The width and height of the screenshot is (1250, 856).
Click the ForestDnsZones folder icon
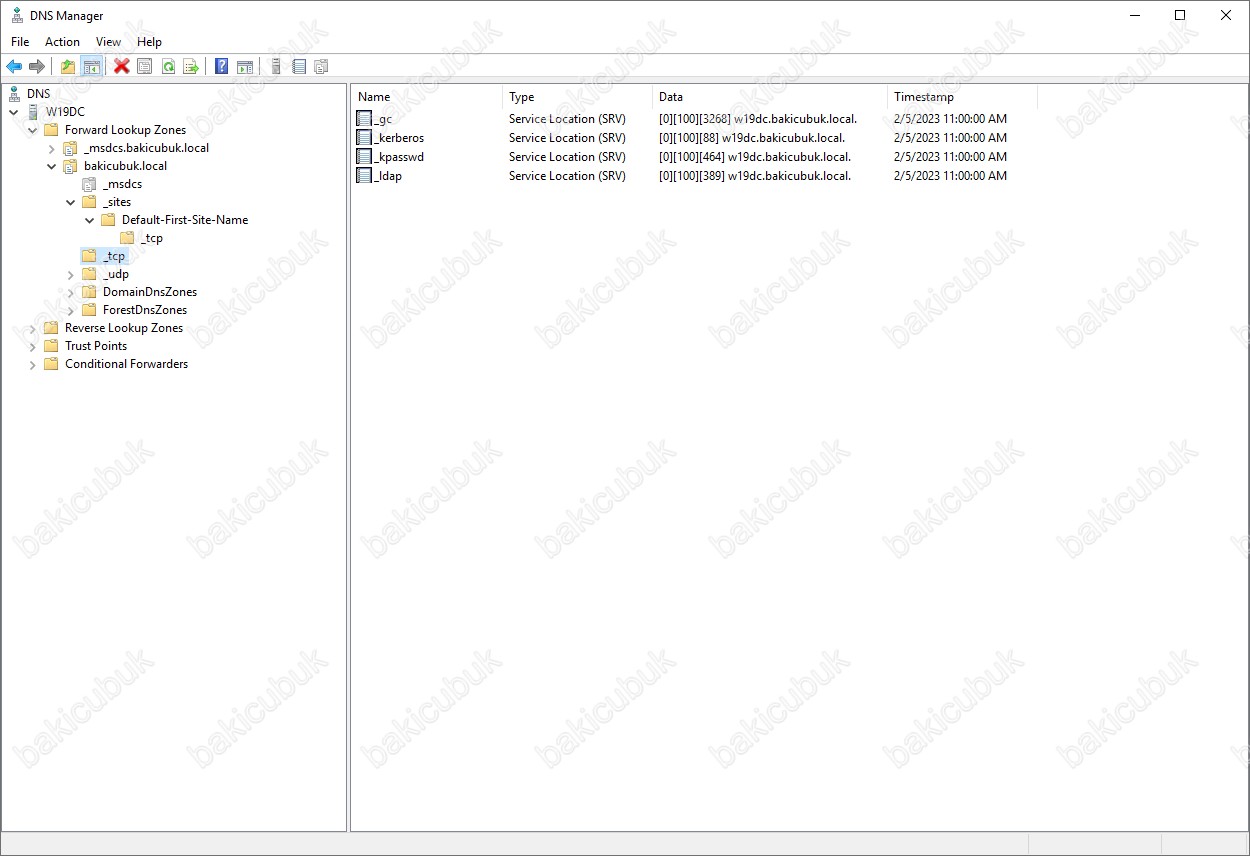[89, 310]
